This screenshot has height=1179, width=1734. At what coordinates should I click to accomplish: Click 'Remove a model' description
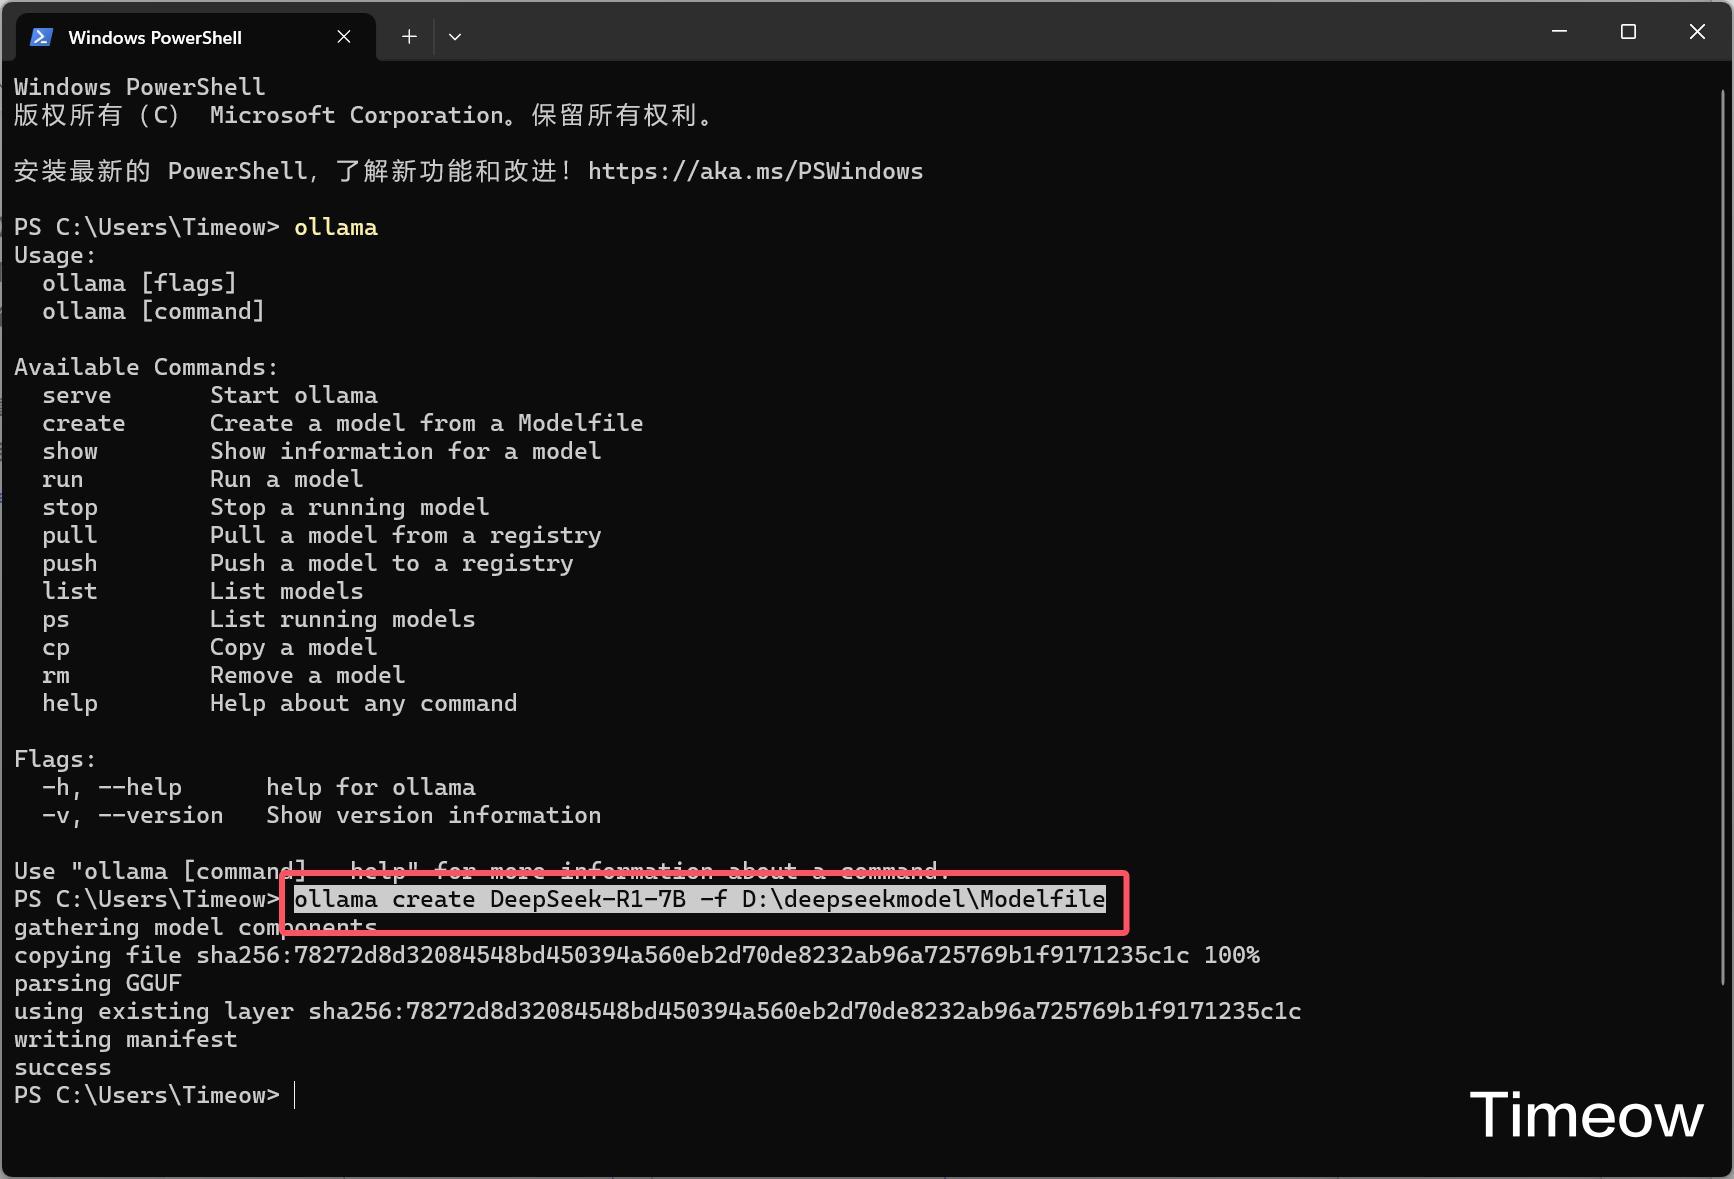pos(307,675)
